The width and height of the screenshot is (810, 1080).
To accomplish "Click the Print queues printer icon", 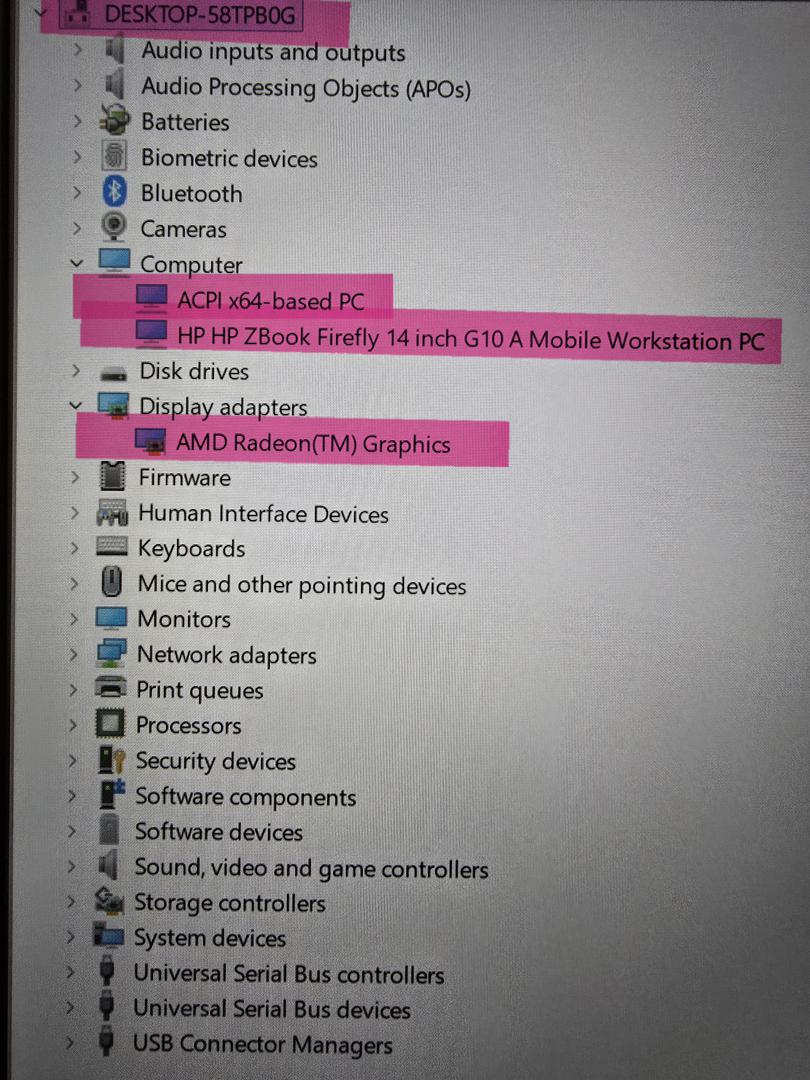I will (110, 688).
